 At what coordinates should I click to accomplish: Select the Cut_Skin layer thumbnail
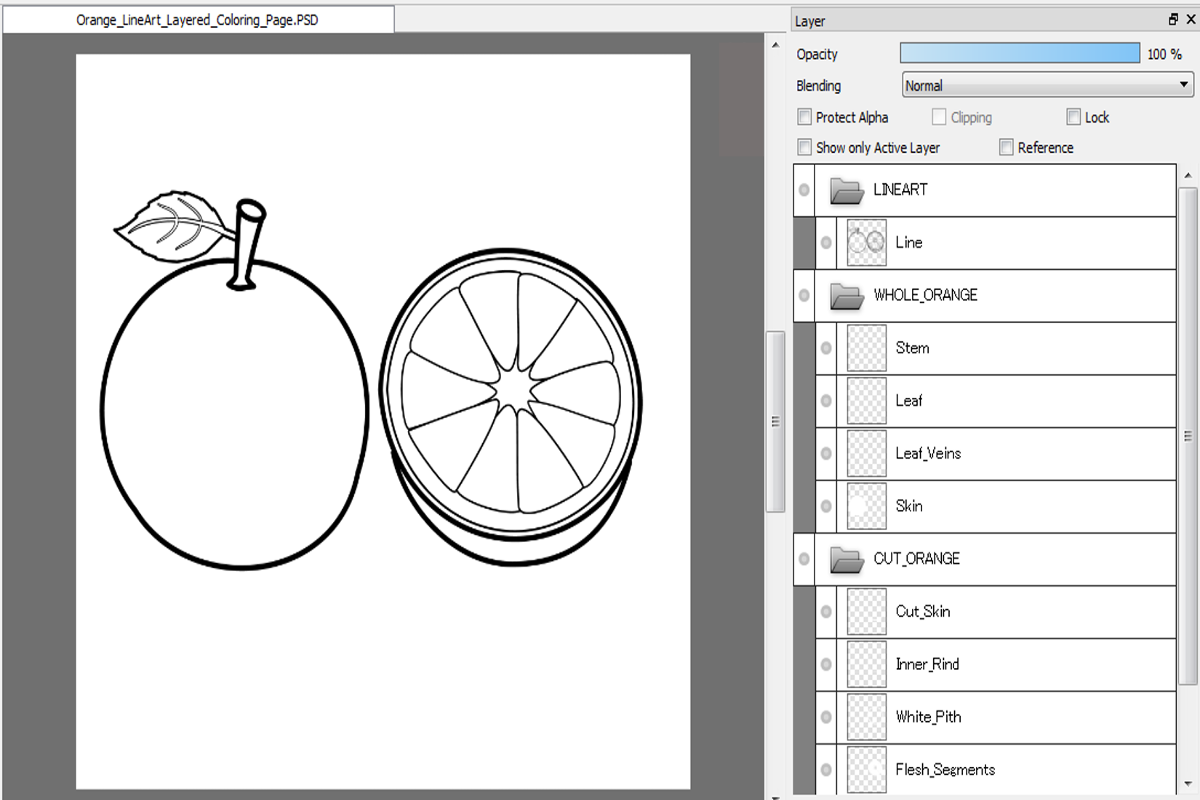[x=867, y=612]
